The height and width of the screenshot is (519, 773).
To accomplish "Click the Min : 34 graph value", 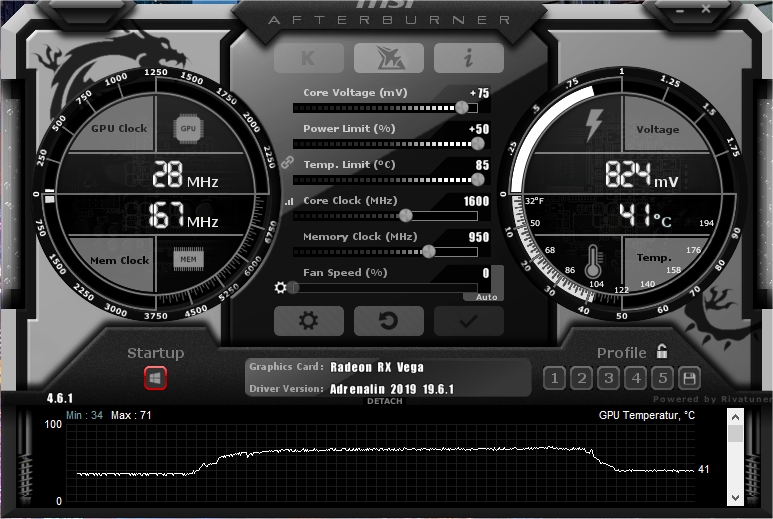I will [x=84, y=415].
